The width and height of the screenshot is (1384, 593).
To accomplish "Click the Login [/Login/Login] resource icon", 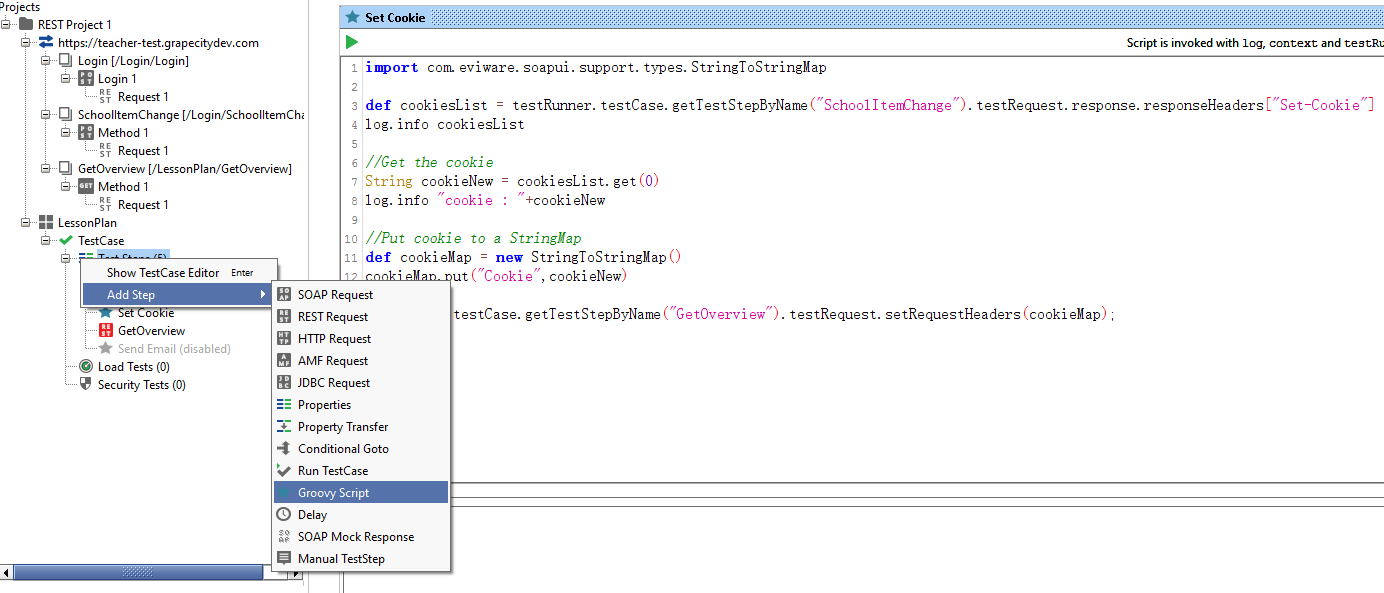I will pos(66,60).
